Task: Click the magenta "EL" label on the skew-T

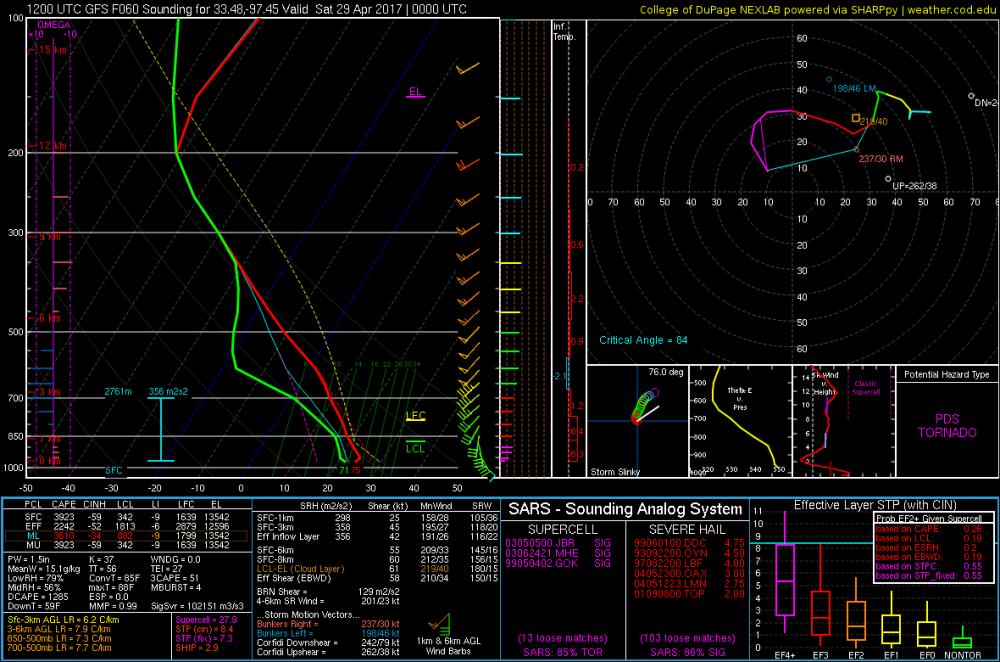Action: click(415, 91)
